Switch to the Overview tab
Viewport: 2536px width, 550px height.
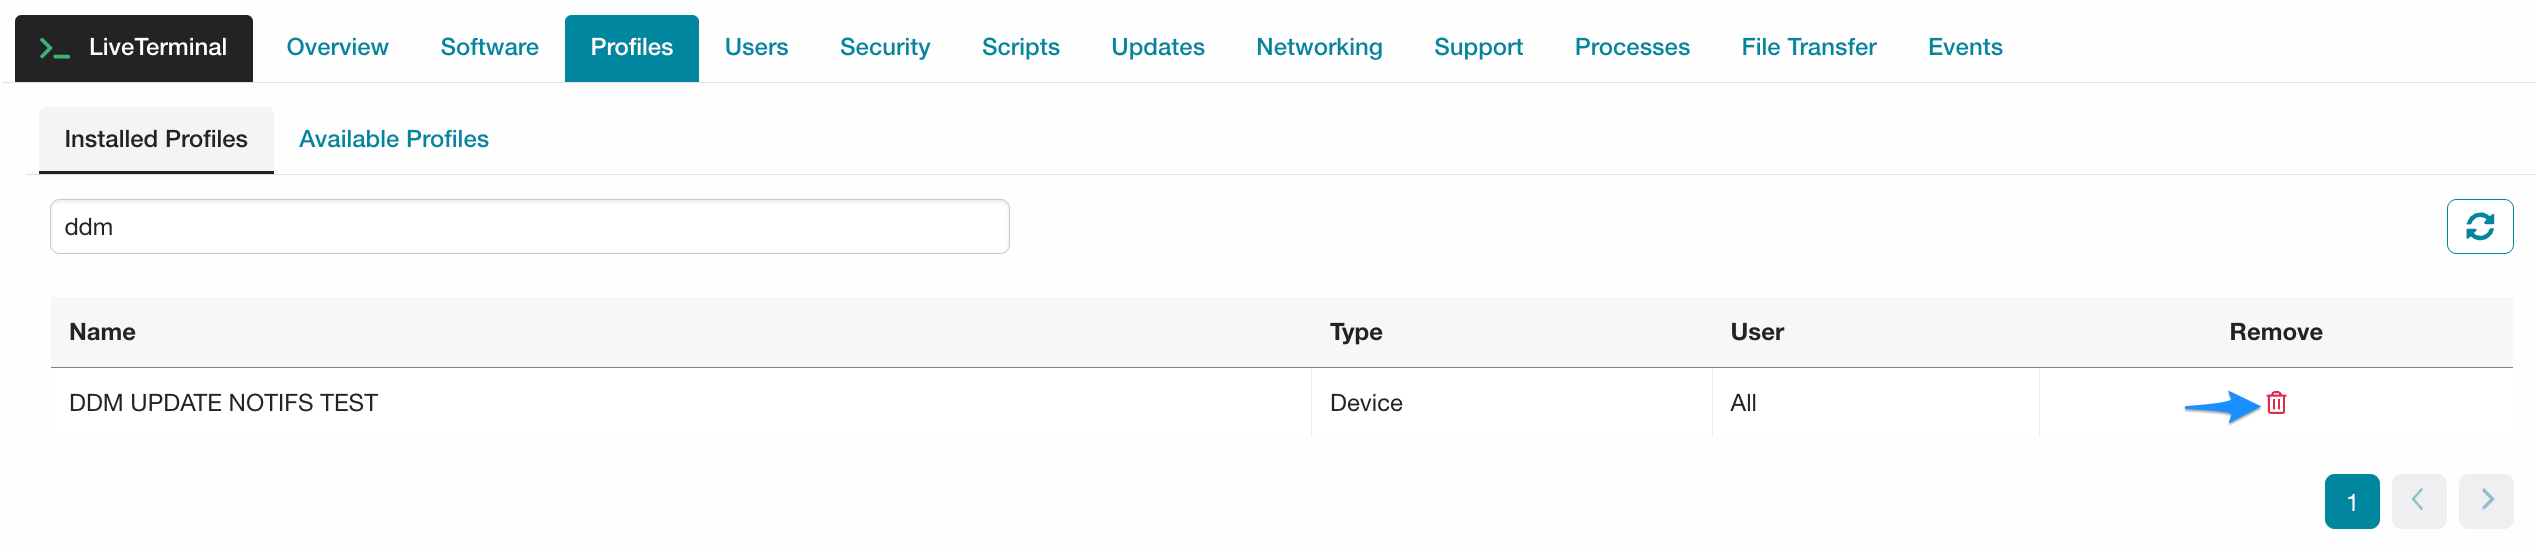click(337, 48)
